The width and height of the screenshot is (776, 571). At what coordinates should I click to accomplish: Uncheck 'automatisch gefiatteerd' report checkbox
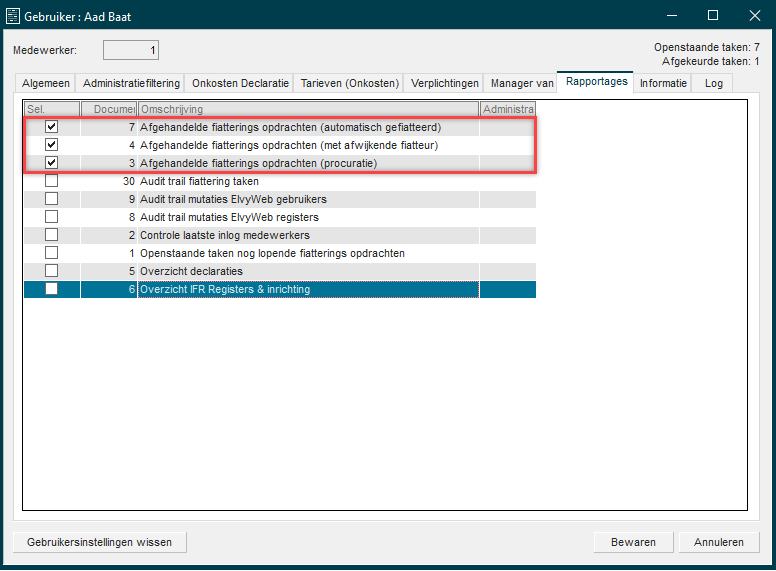(52, 127)
